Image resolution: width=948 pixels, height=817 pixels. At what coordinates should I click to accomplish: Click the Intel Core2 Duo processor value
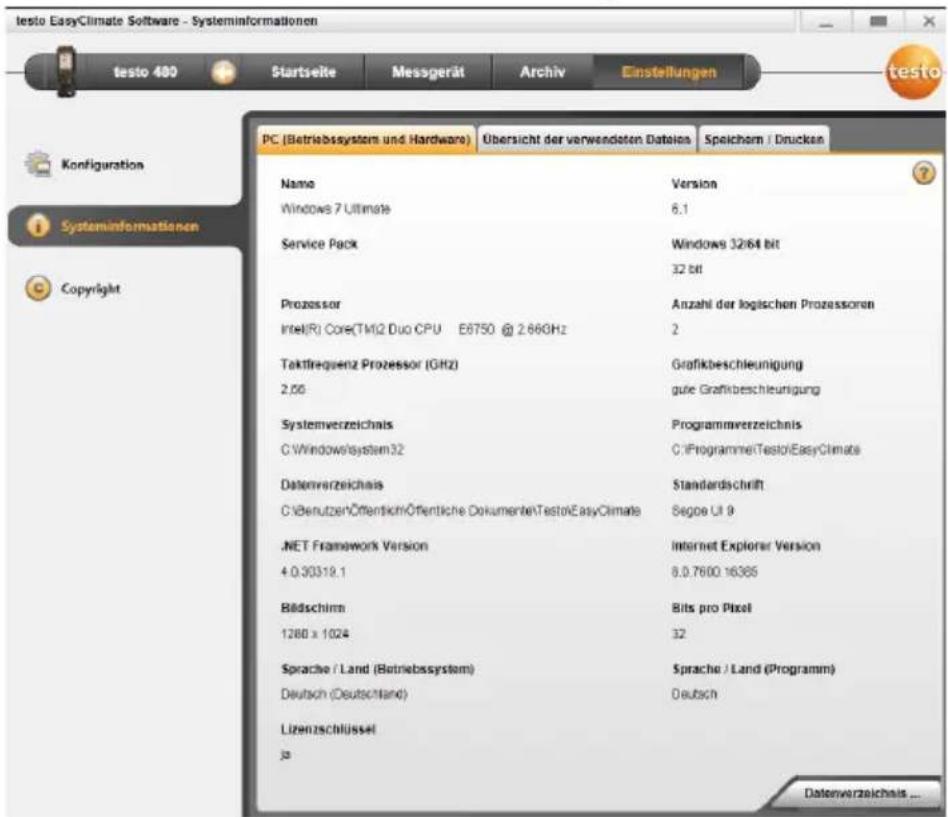(423, 329)
